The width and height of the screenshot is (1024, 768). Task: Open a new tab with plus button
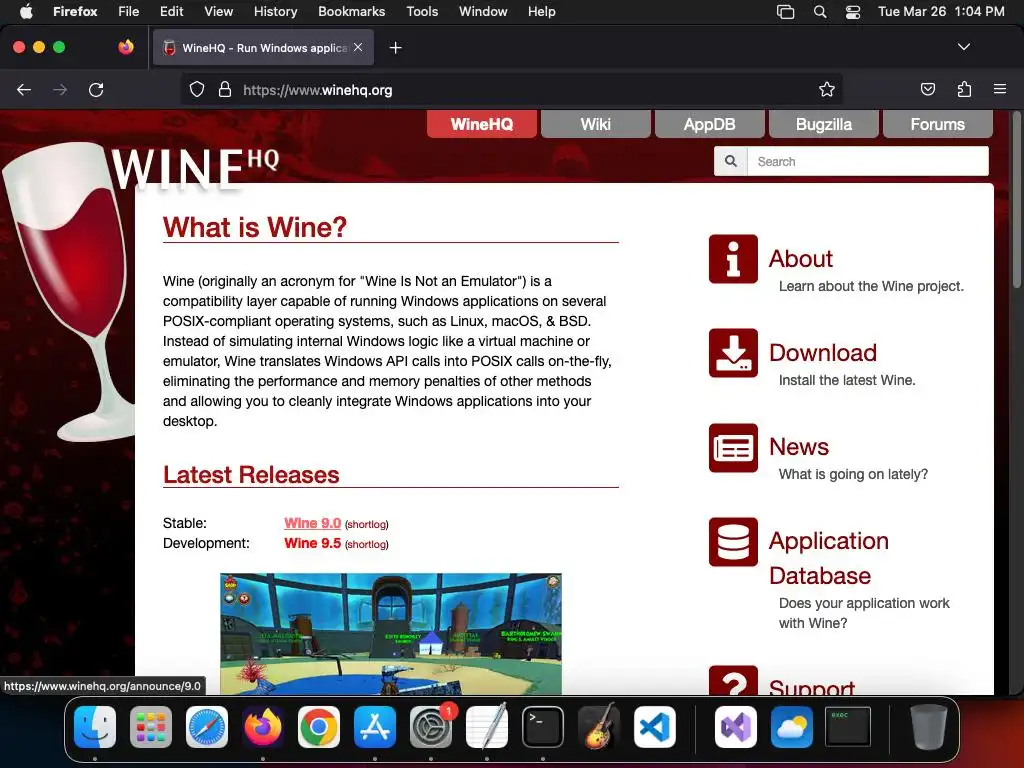[395, 48]
